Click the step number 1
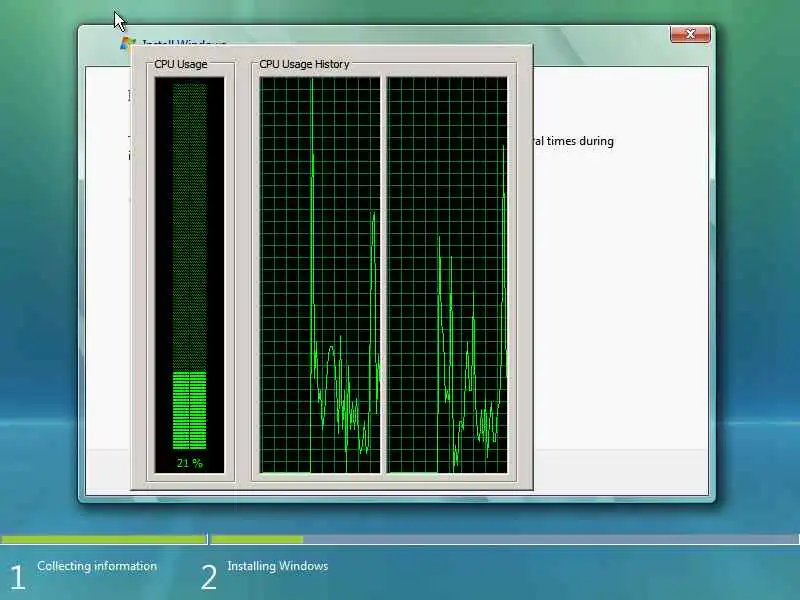Screen dimensions: 800x600 pos(17,577)
